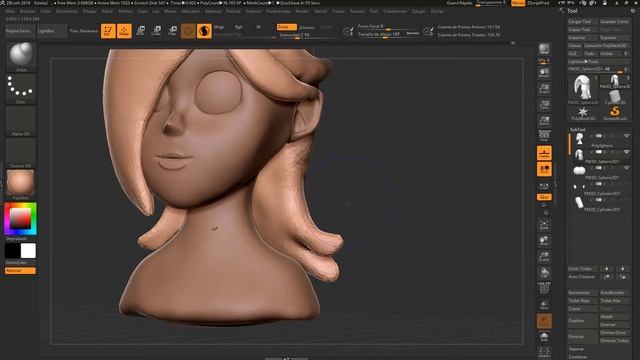Open the Texture Off selector
640x360 pixels.
21,153
